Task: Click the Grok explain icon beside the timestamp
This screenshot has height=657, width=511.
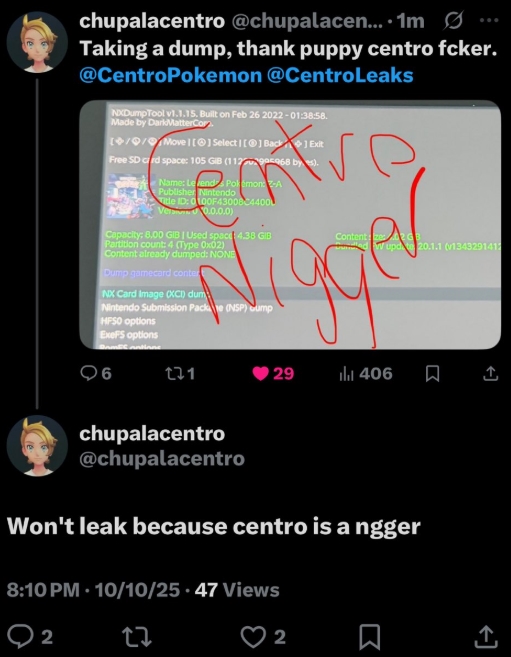Action: pyautogui.click(x=453, y=20)
